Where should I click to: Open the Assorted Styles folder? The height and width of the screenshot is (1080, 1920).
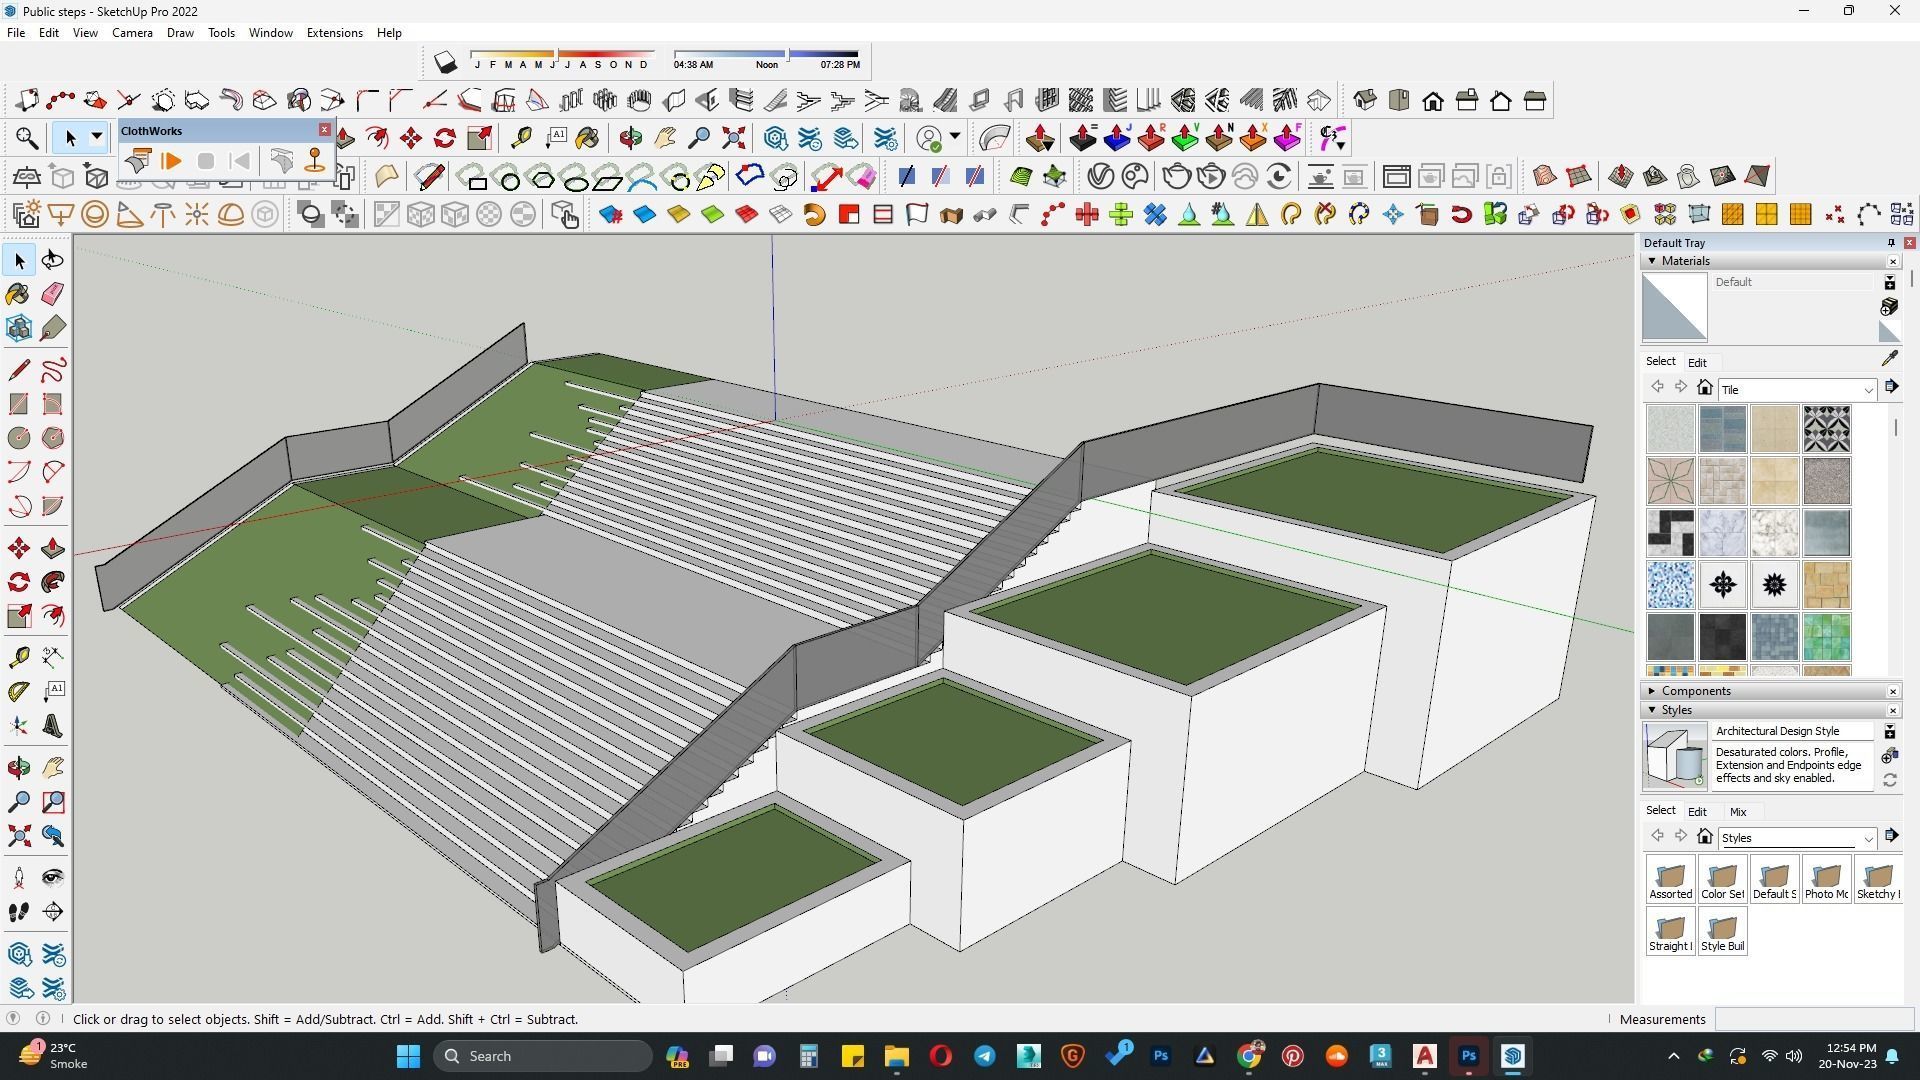click(x=1670, y=880)
